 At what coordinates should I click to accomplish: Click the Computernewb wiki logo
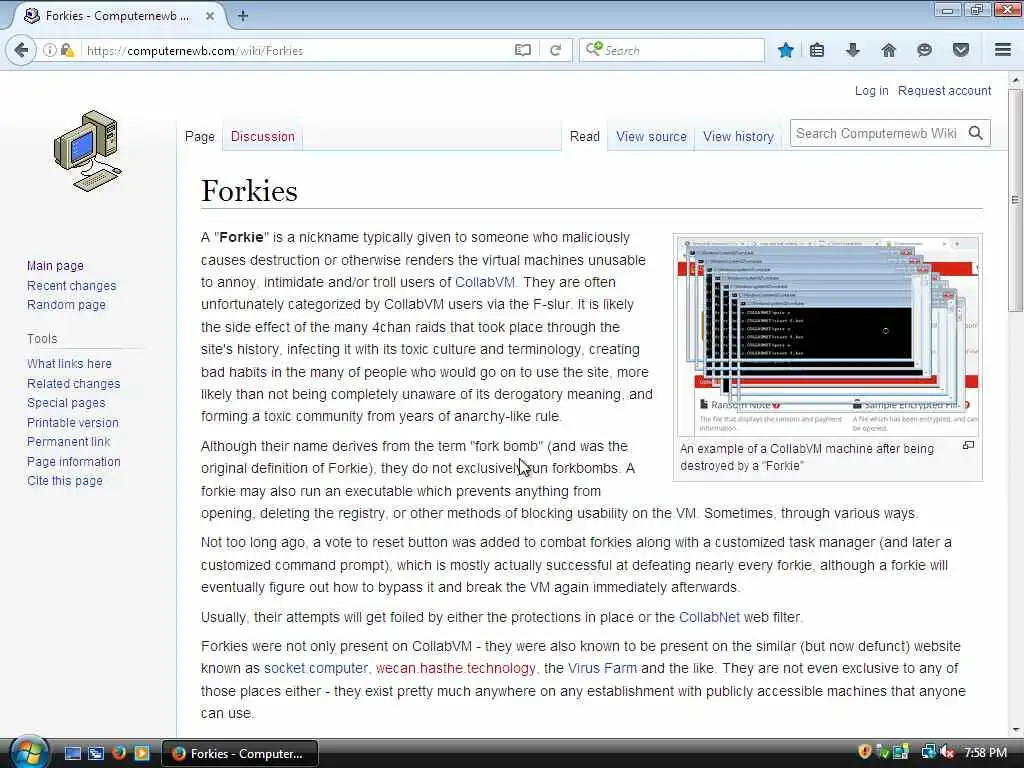(88, 151)
